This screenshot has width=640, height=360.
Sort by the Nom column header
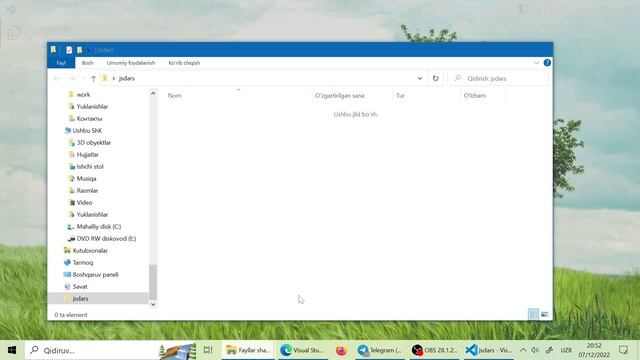pos(175,96)
